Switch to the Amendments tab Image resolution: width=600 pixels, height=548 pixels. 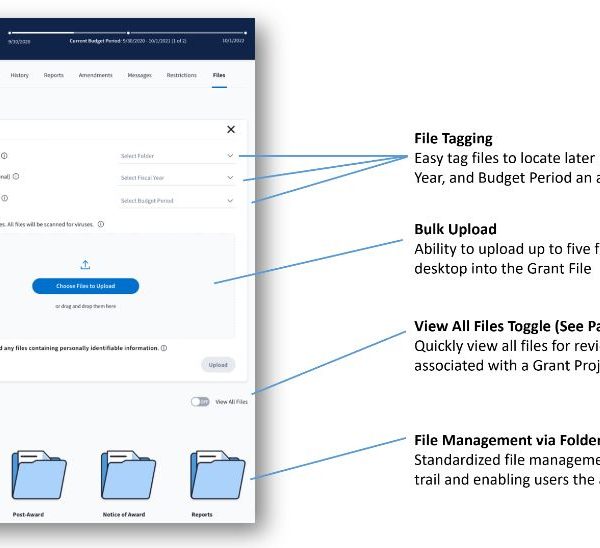(96, 75)
